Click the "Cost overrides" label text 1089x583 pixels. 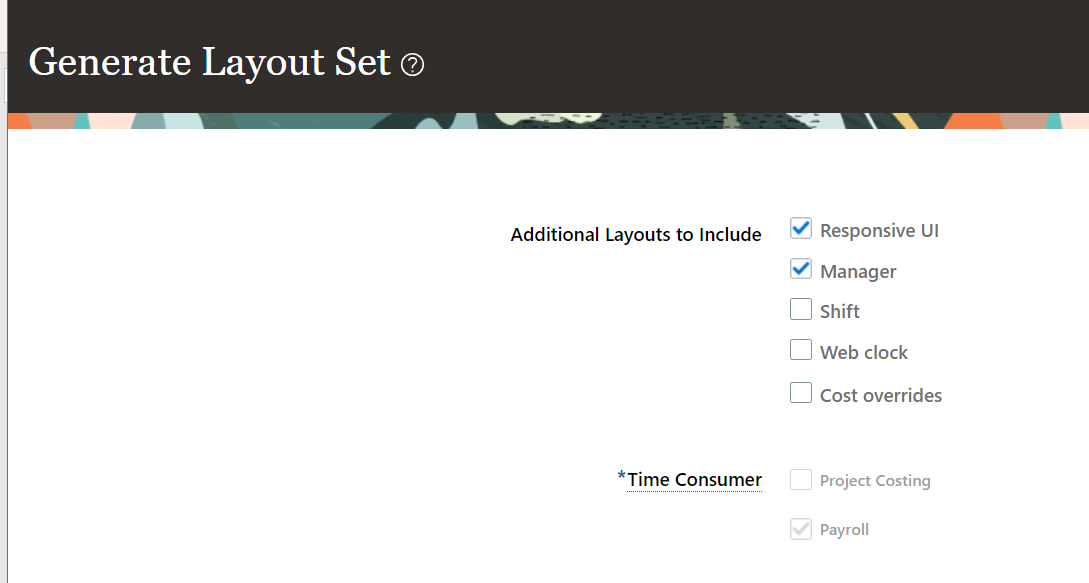880,395
